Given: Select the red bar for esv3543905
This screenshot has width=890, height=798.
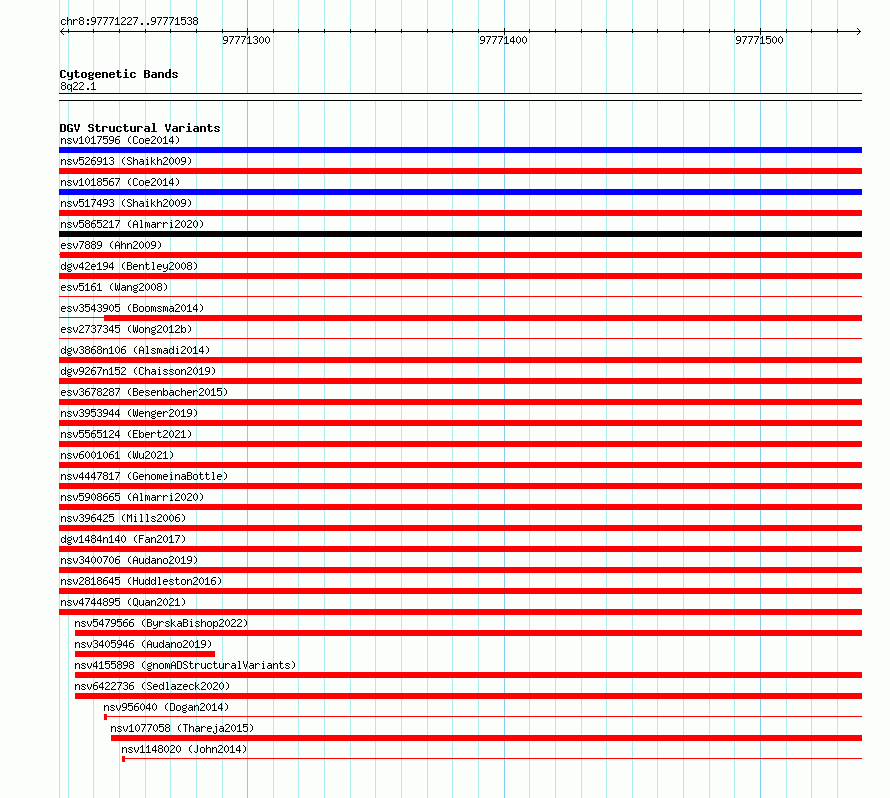Looking at the screenshot, I should click(x=483, y=318).
